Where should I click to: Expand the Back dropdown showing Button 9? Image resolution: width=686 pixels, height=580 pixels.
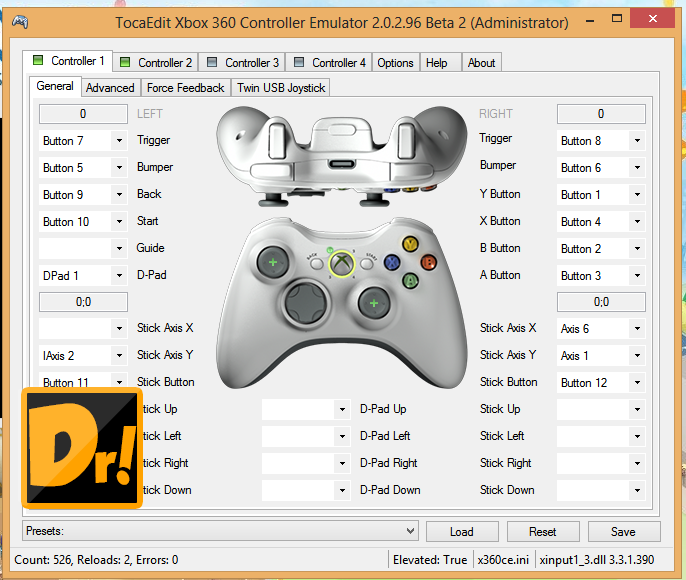point(83,195)
